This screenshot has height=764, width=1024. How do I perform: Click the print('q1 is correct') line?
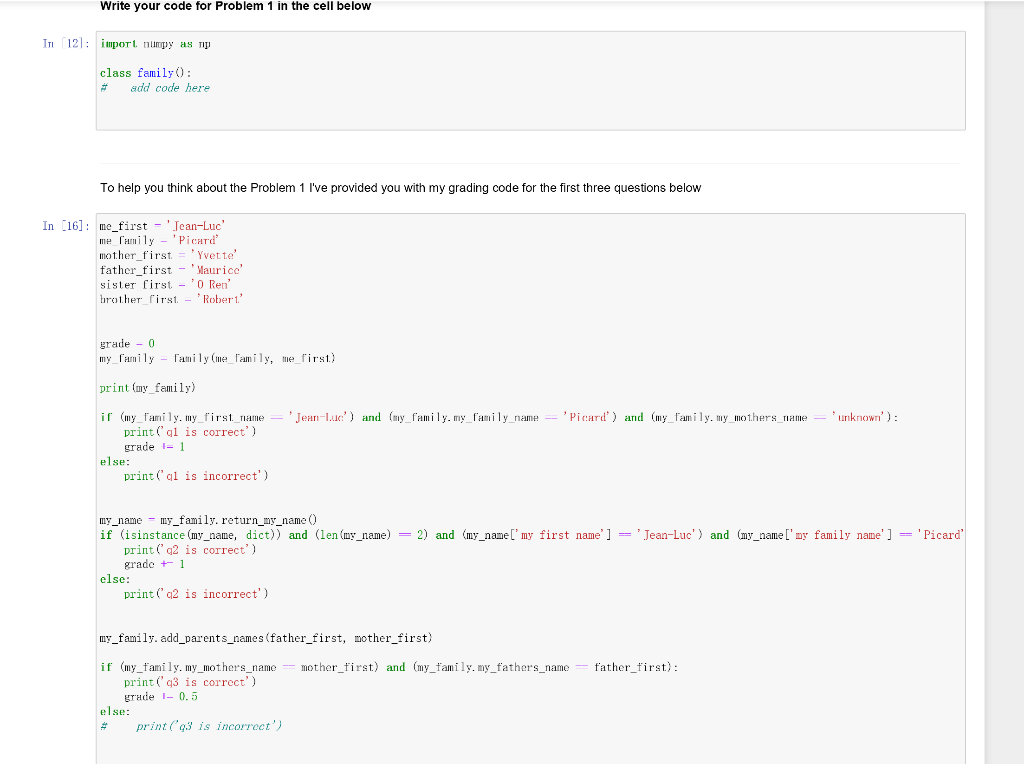tap(190, 432)
